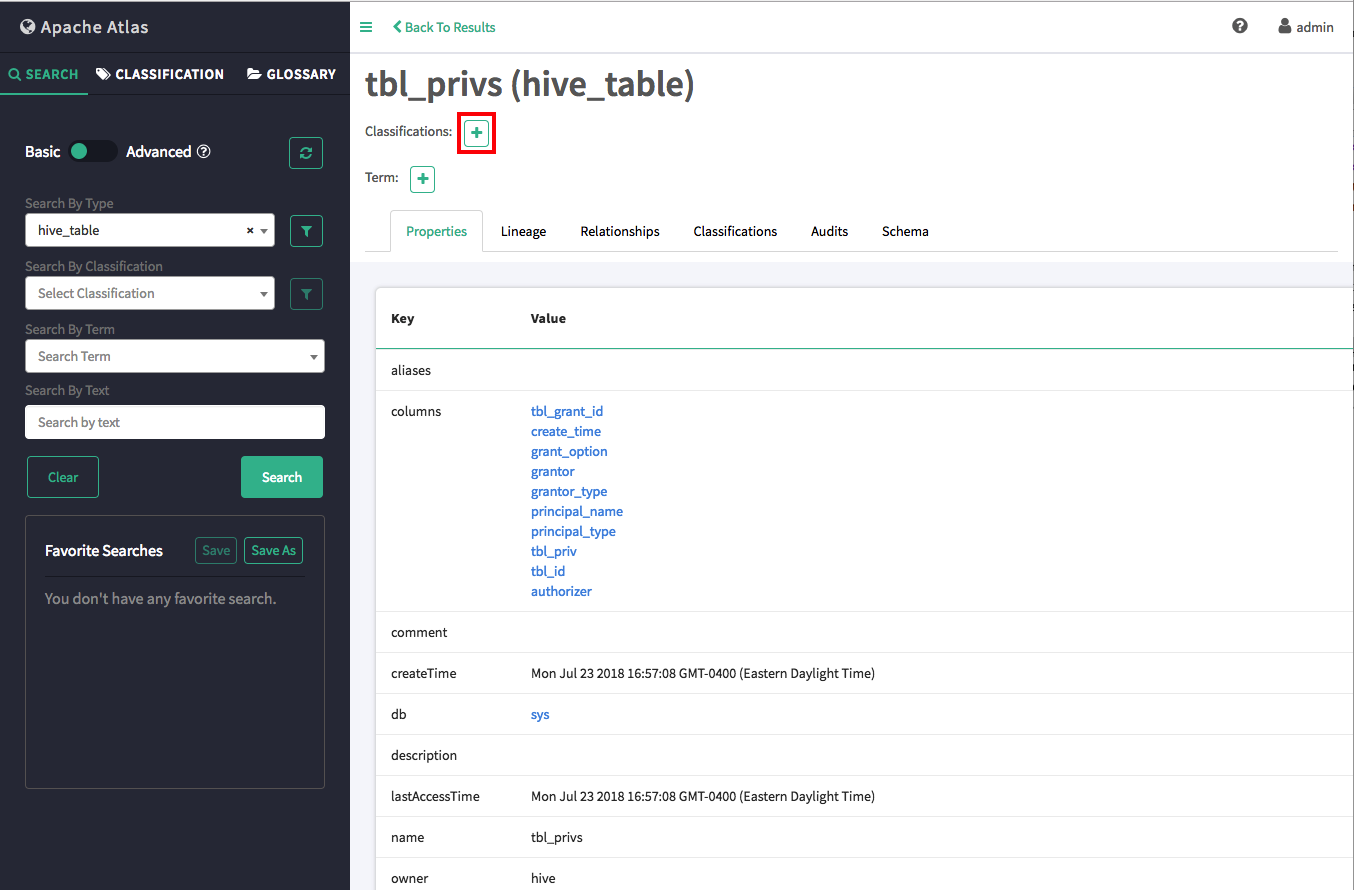Open the authorizer column link
The height and width of the screenshot is (890, 1354).
561,591
